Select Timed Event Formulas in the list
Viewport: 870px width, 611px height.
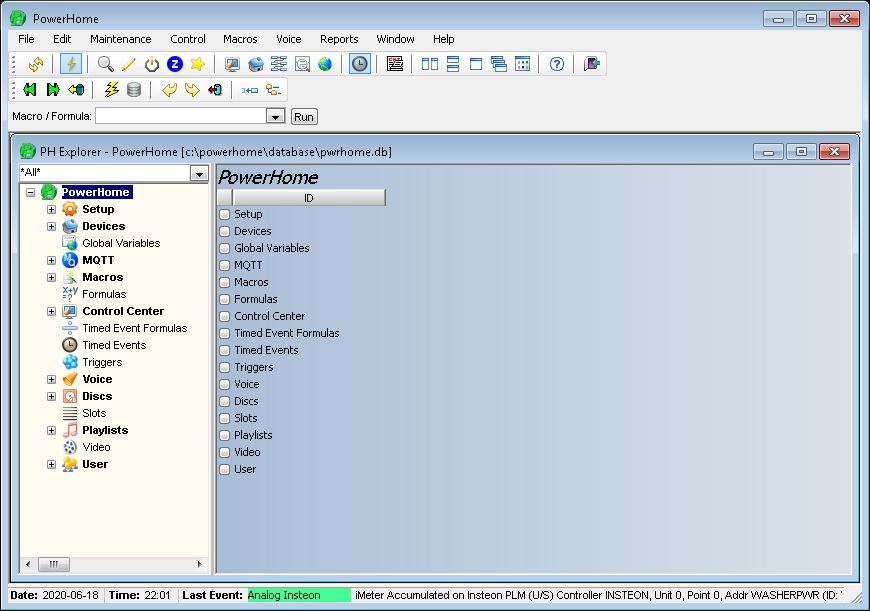(287, 334)
